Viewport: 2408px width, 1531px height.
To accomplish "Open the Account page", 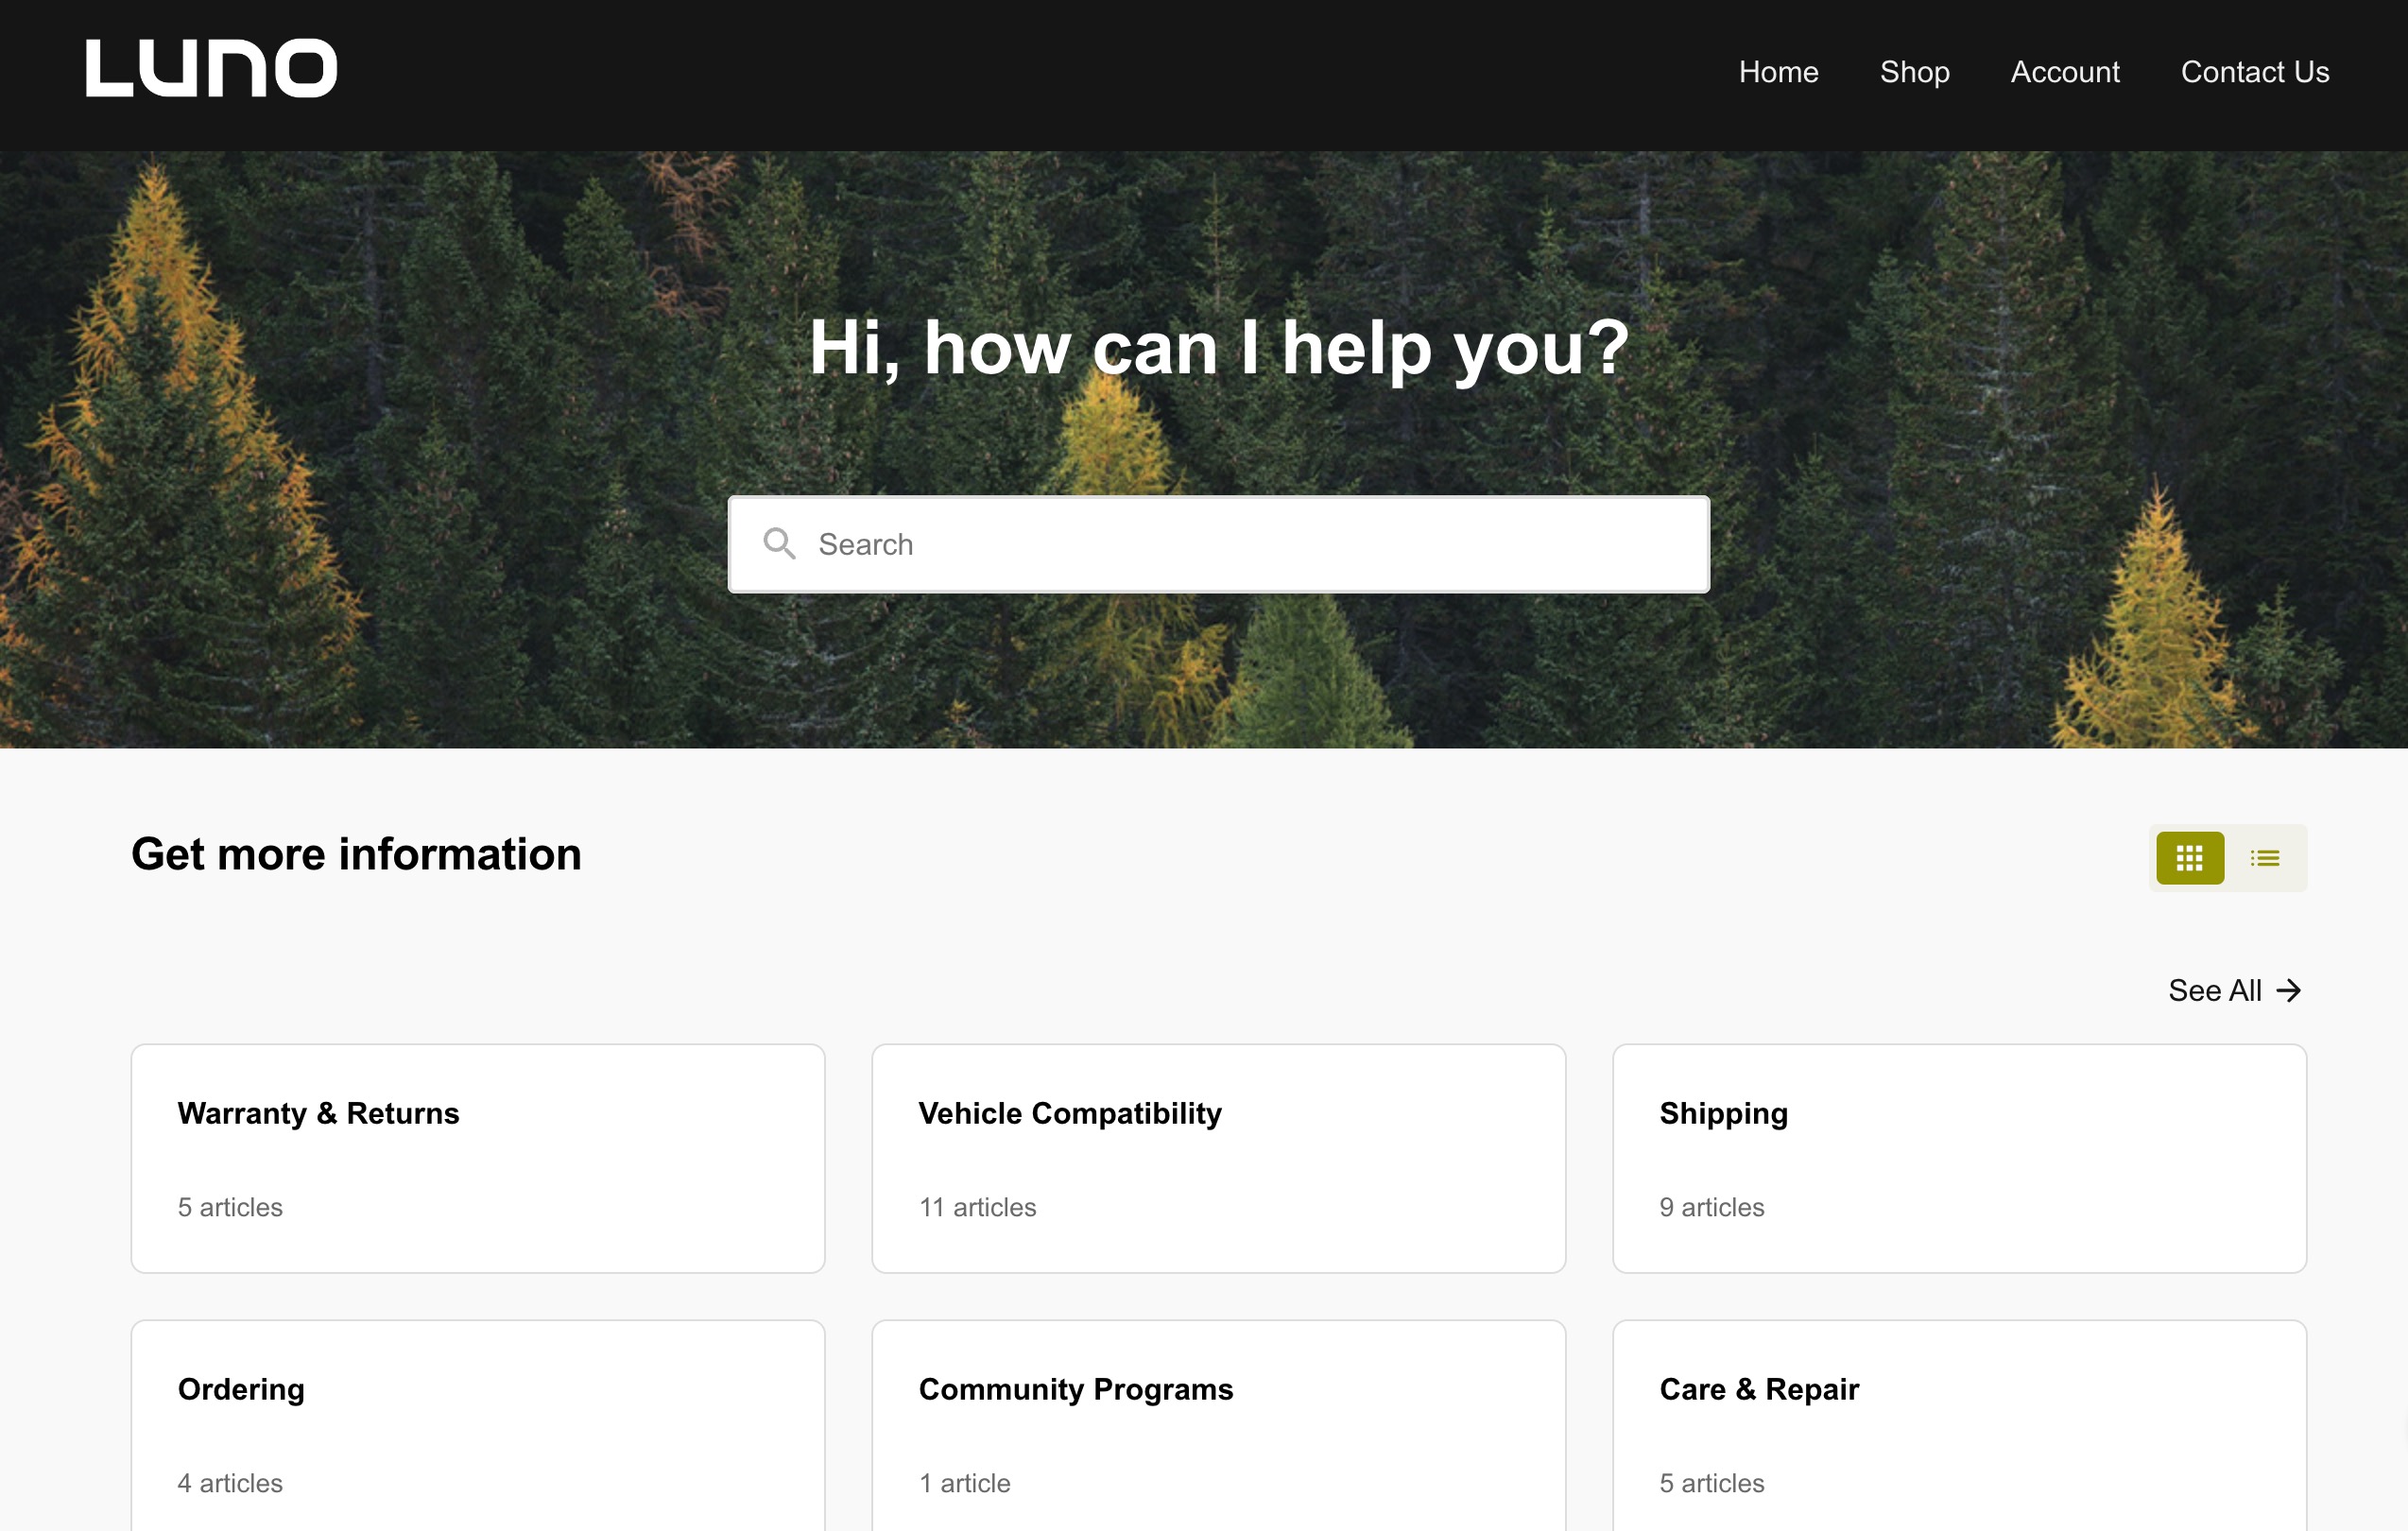I will click(x=2064, y=71).
